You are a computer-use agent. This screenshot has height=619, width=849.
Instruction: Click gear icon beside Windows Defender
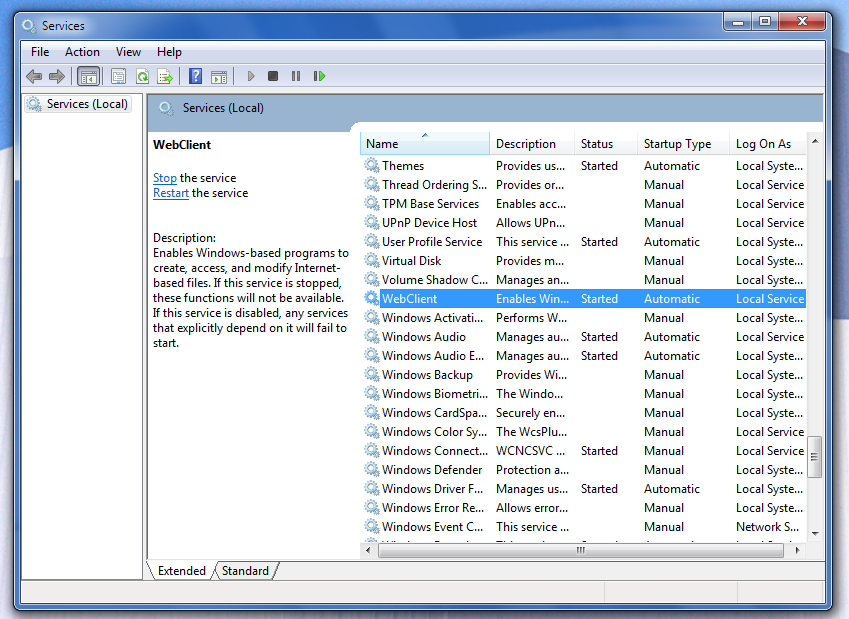tap(371, 468)
